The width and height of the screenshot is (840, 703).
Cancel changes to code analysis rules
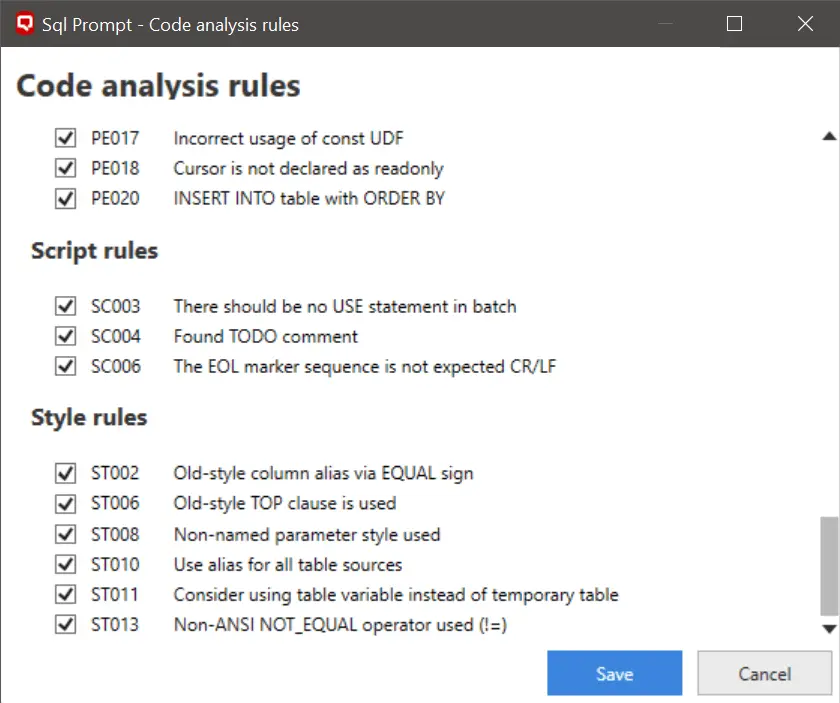764,673
